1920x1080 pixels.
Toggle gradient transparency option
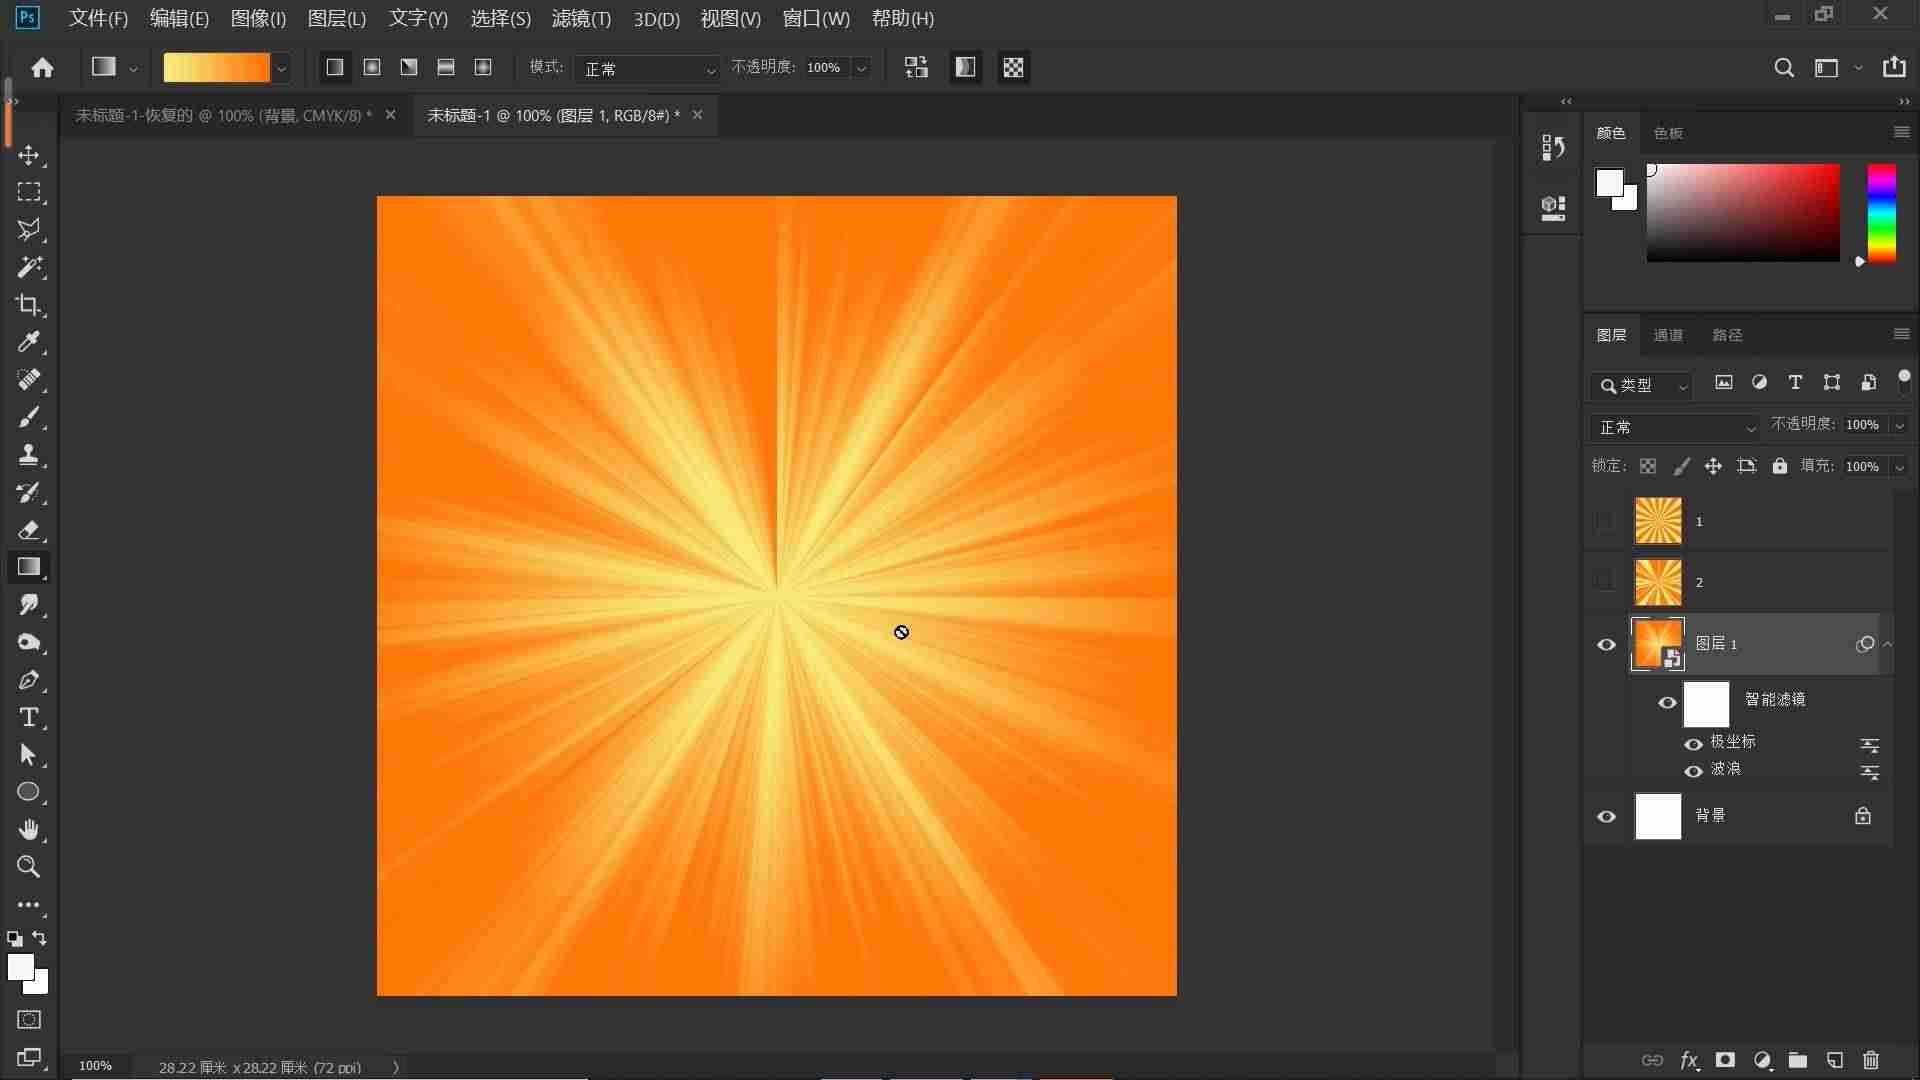click(x=1013, y=67)
